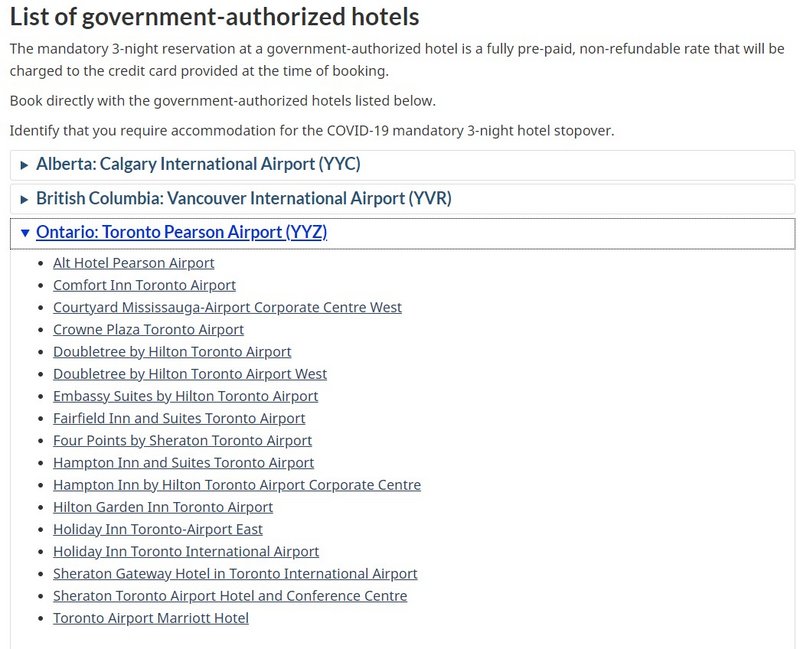Select Doubletree by Hilton Toronto Airport
Screen dimensions: 800x649
pos(172,352)
